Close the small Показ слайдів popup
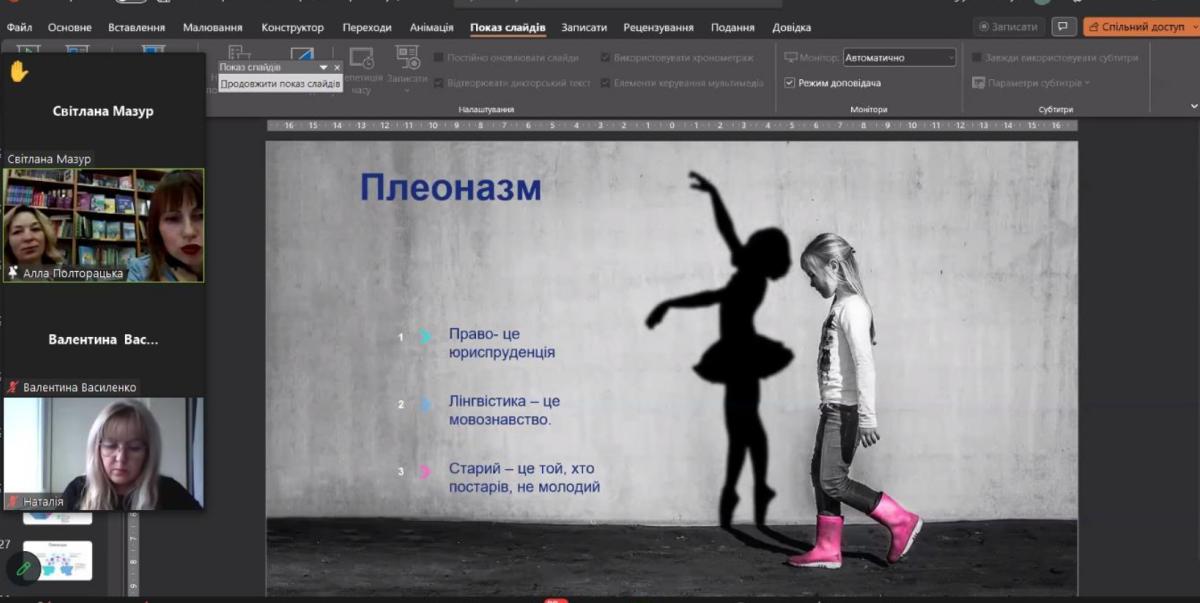This screenshot has width=1200, height=603. [x=337, y=67]
